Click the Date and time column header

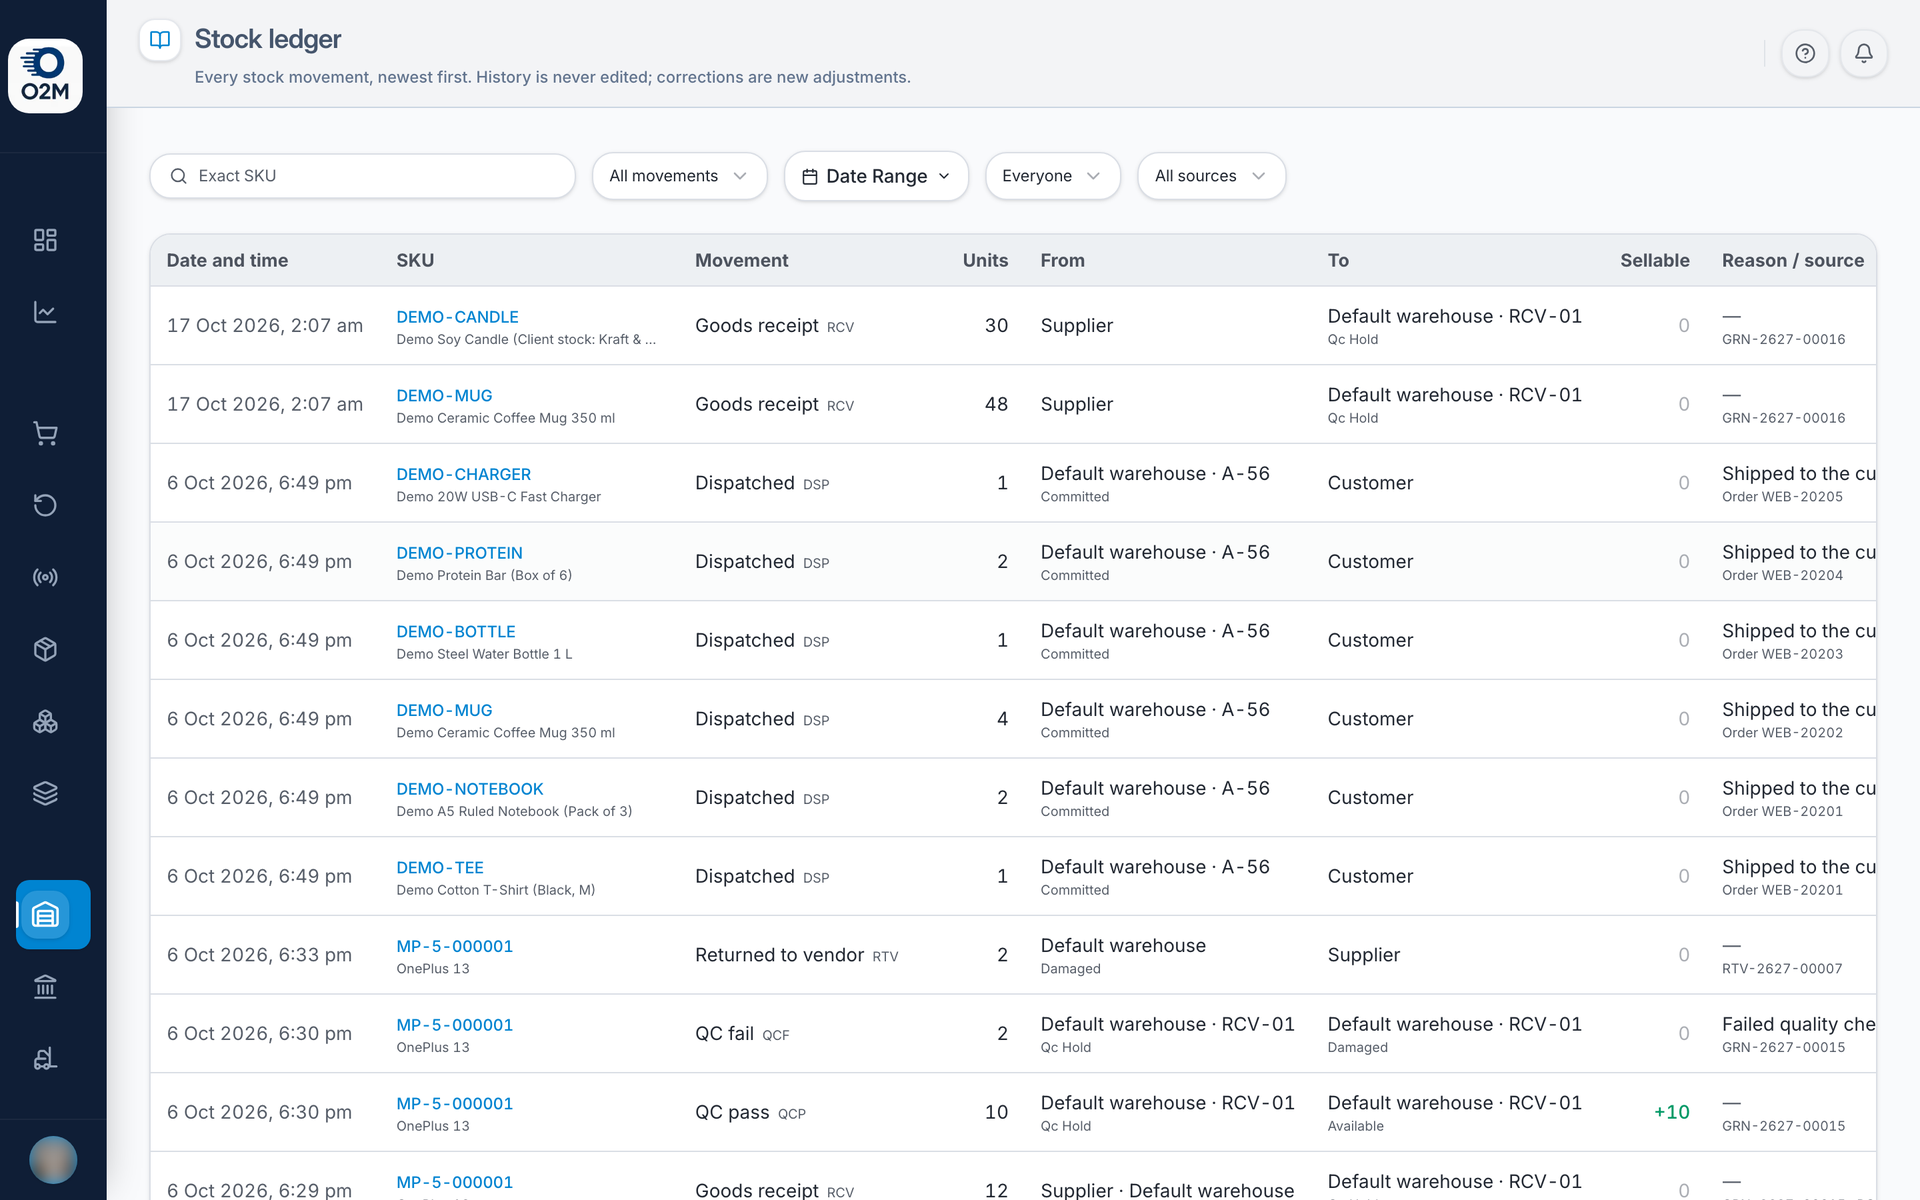[x=227, y=260]
